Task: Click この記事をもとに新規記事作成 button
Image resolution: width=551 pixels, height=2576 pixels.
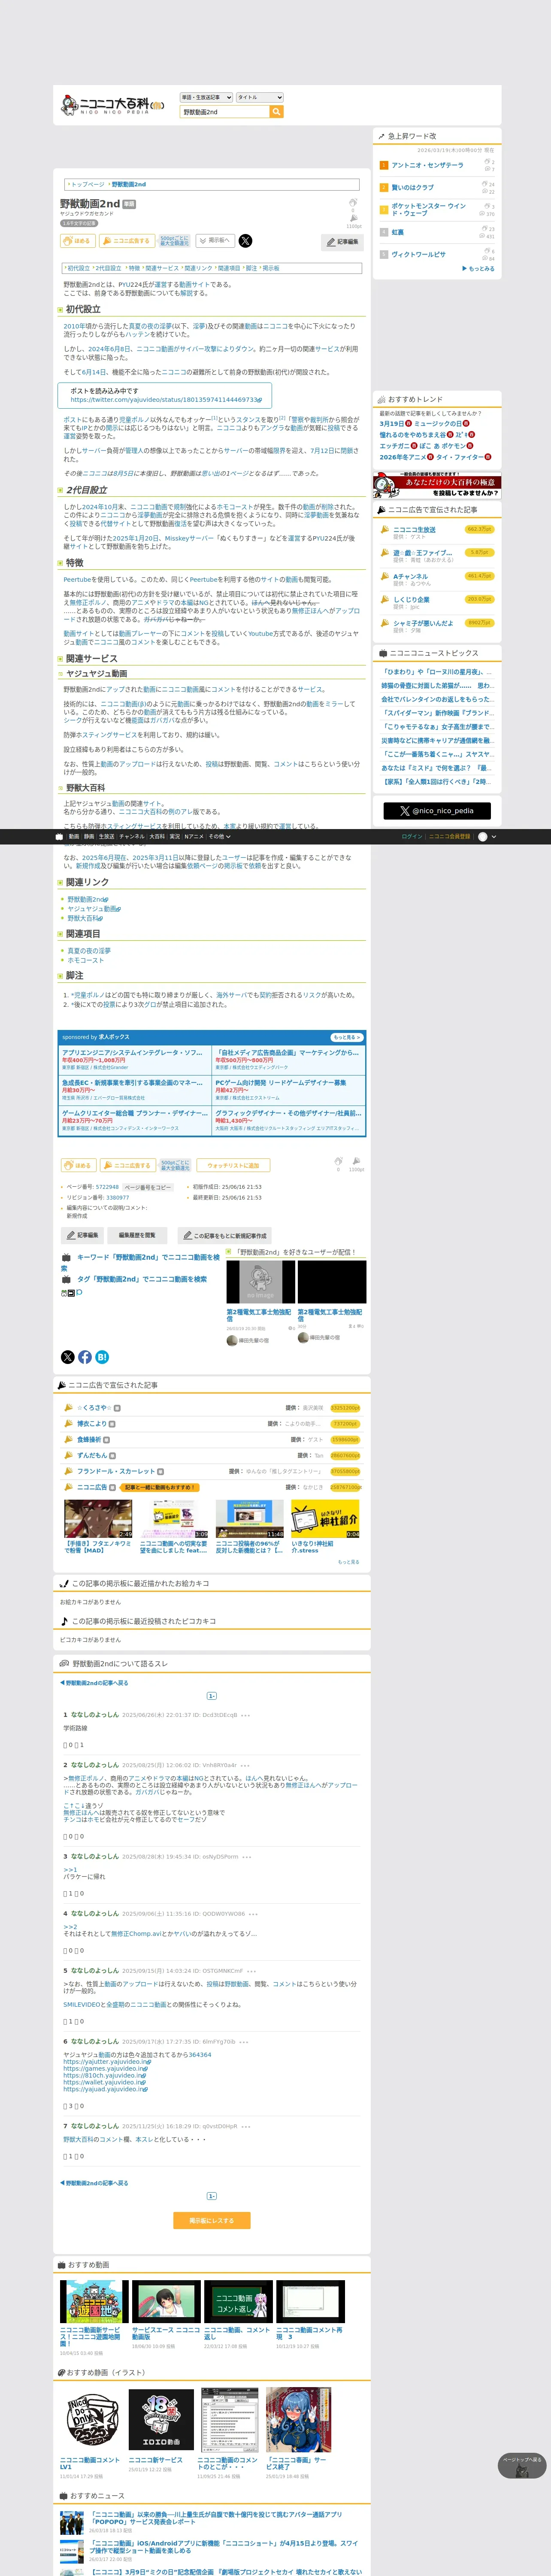Action: 224,1235
